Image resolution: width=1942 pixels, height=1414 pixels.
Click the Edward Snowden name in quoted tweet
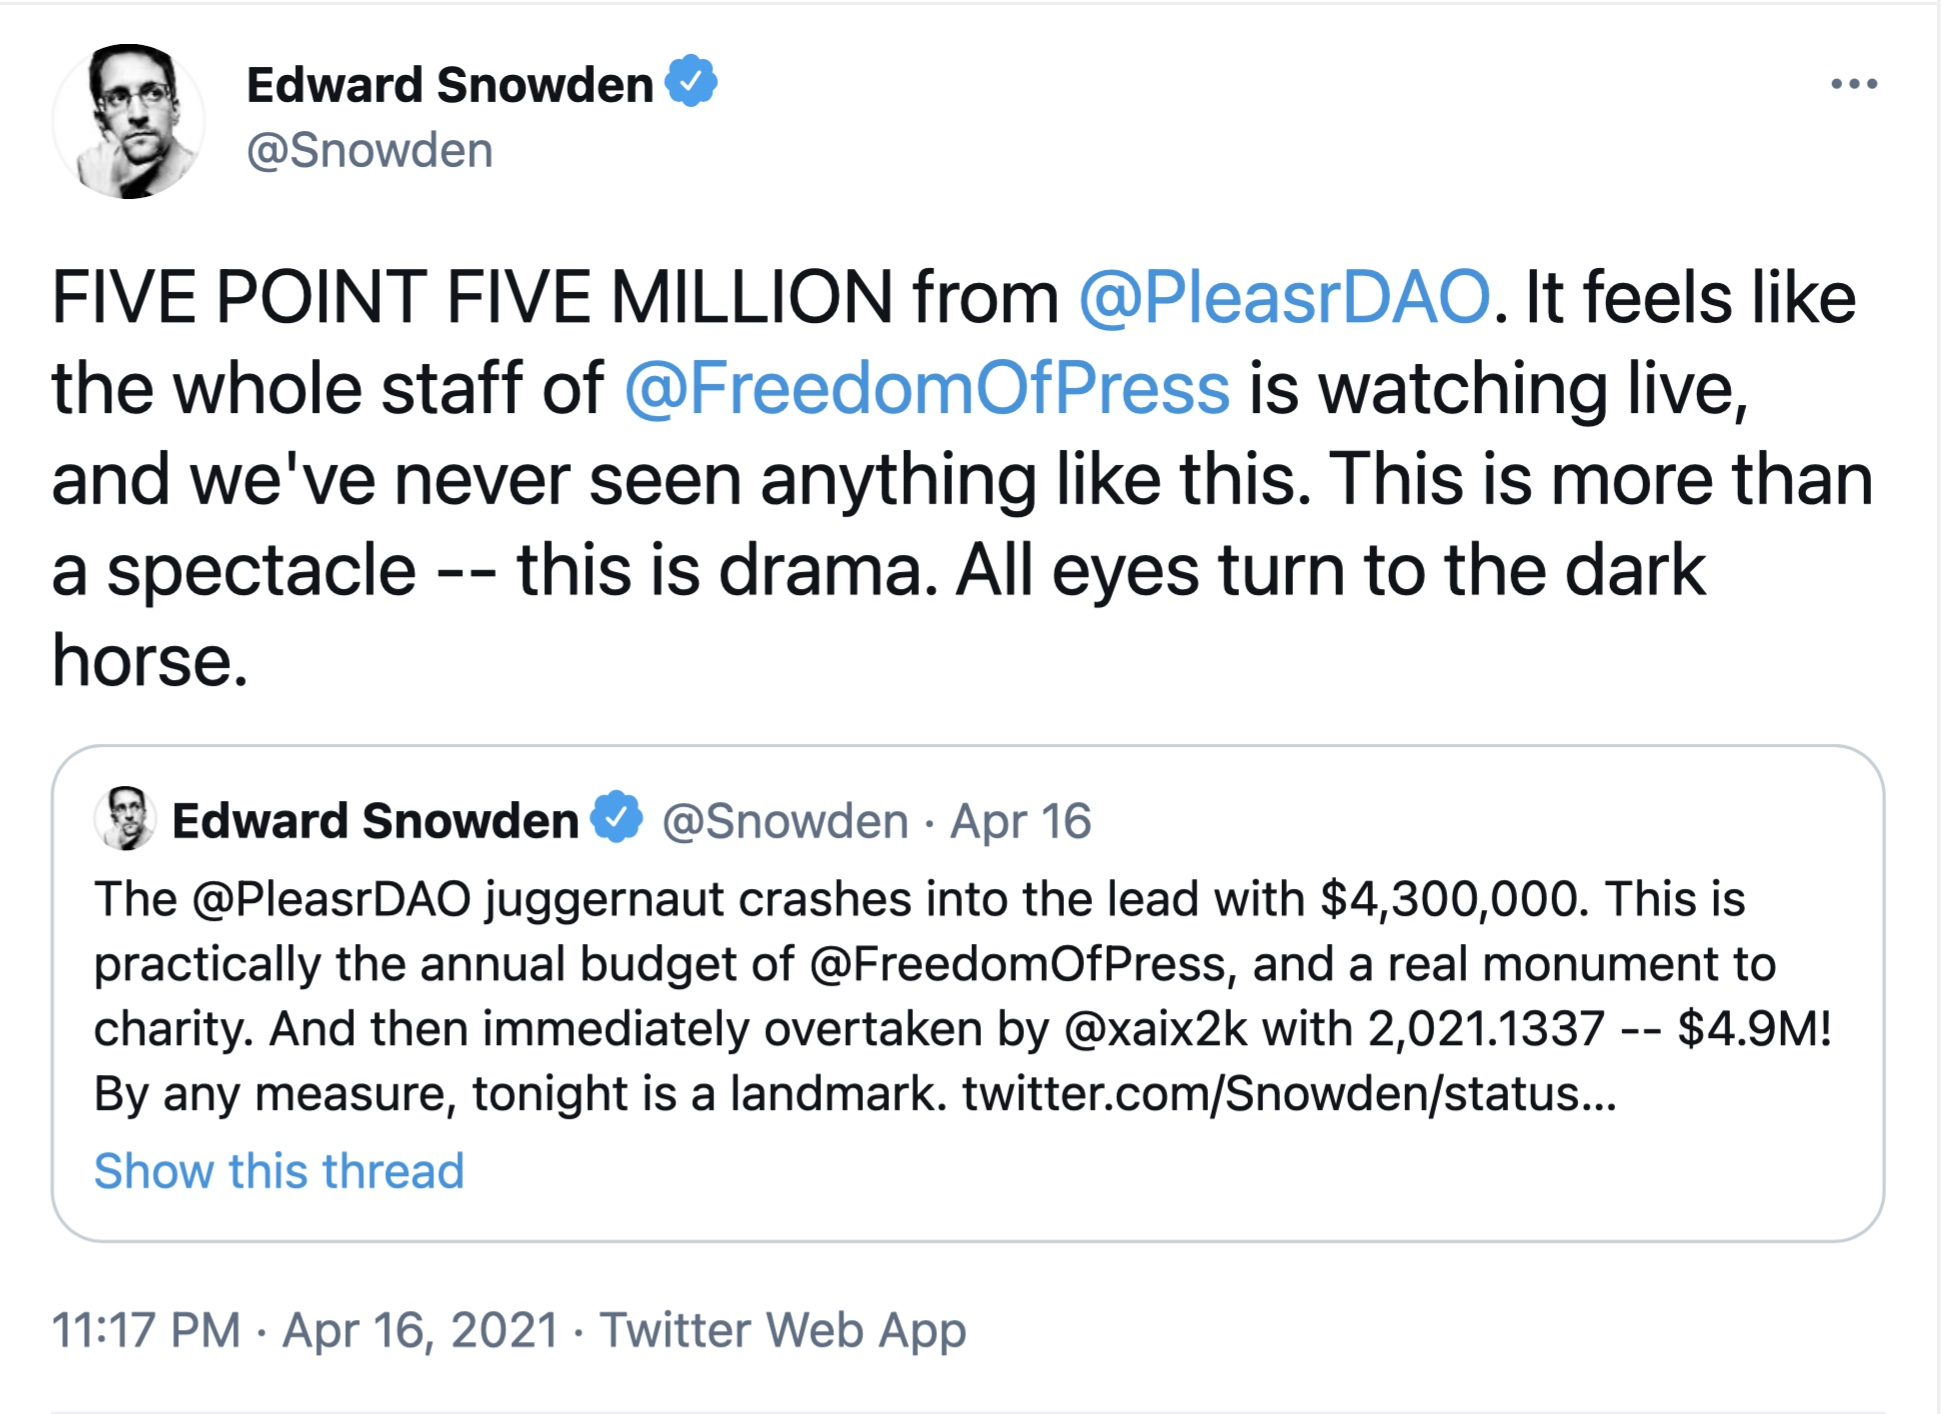click(x=375, y=821)
